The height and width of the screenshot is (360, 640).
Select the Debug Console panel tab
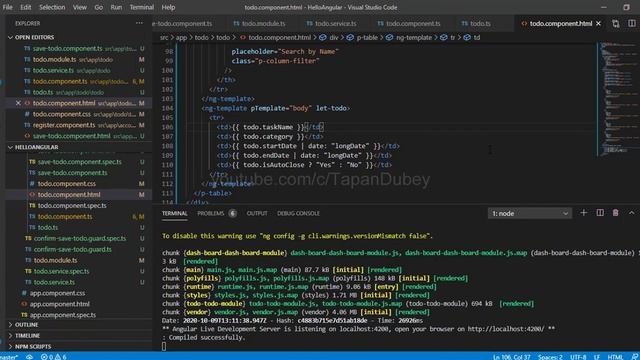298,213
